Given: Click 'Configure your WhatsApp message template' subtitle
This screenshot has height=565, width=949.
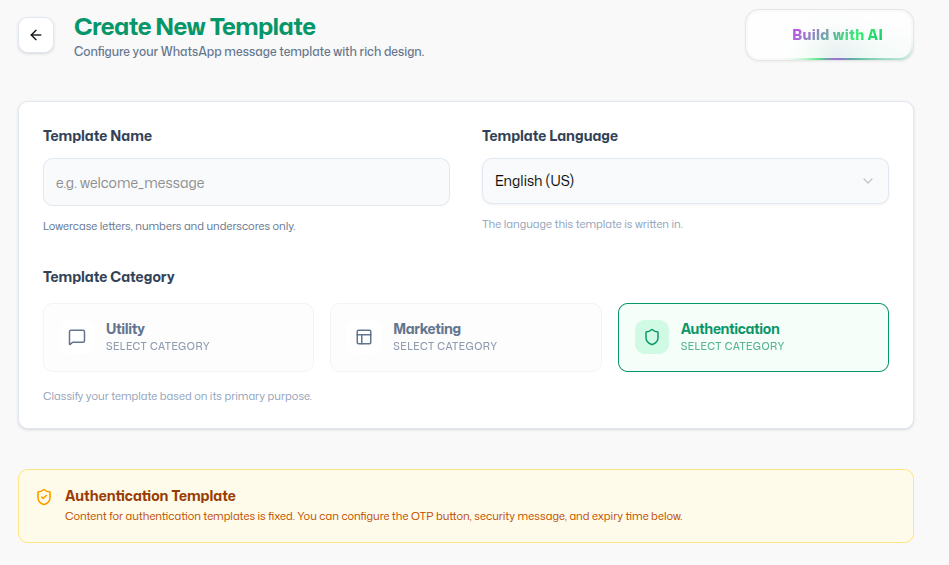Looking at the screenshot, I should [x=249, y=51].
